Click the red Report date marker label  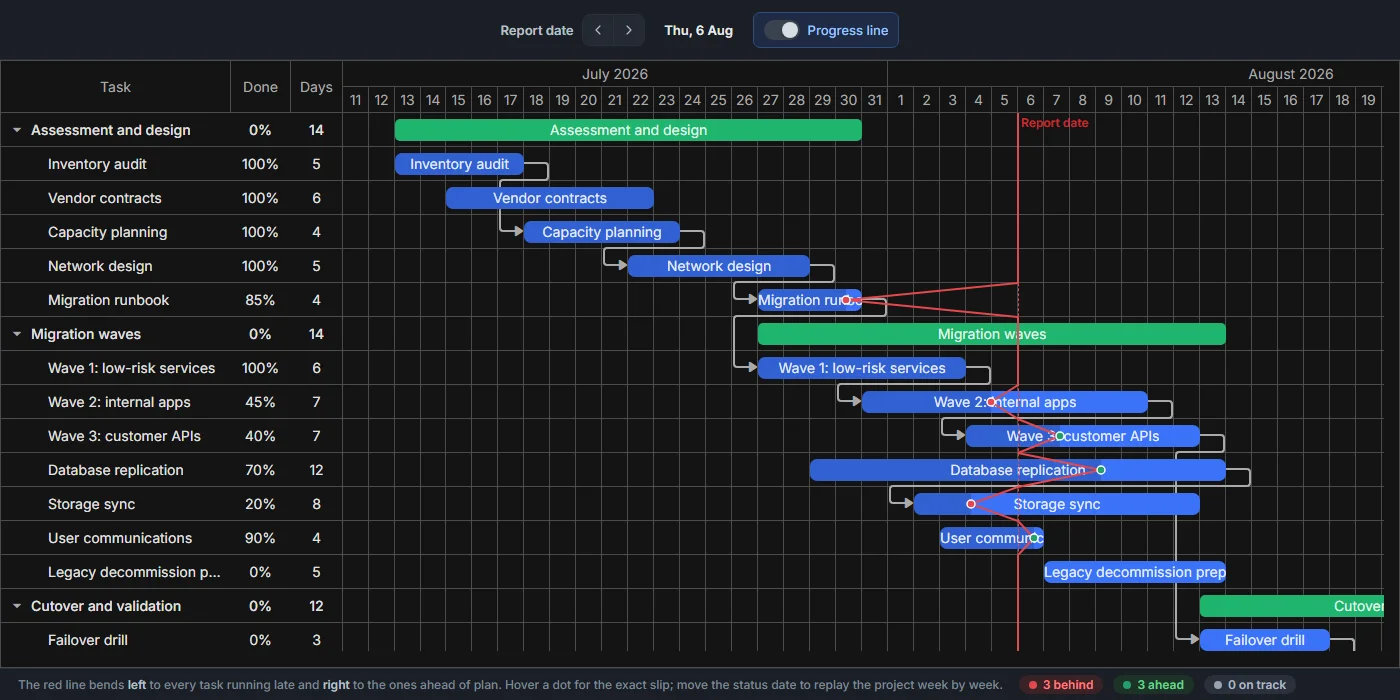1055,123
